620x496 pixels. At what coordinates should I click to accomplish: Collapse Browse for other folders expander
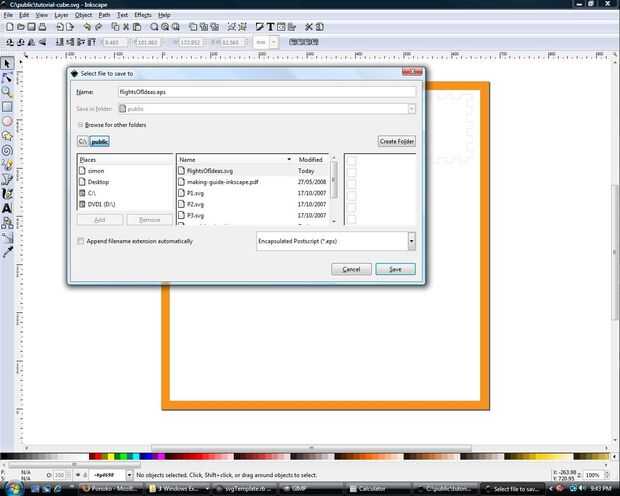click(81, 125)
